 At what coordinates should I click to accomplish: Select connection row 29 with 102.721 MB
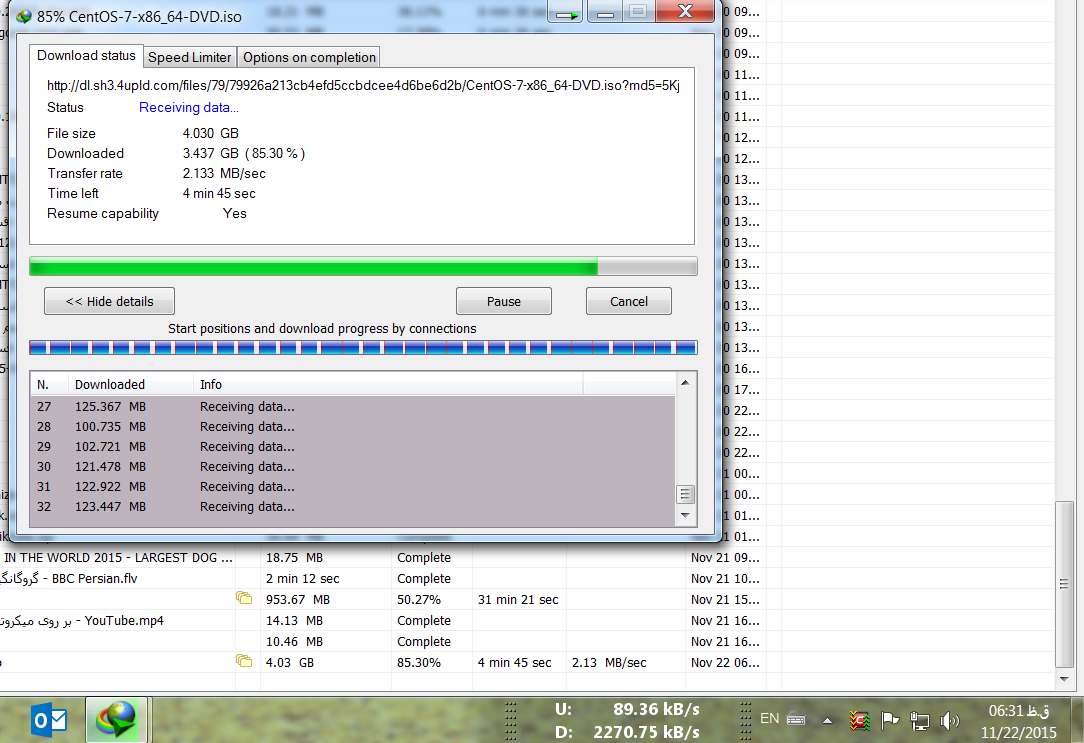tap(353, 446)
